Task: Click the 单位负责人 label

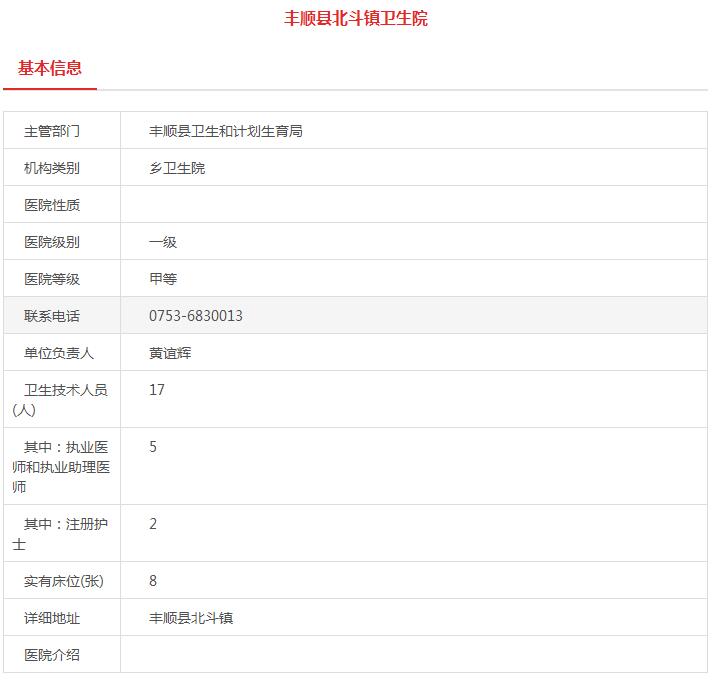Action: (x=59, y=353)
